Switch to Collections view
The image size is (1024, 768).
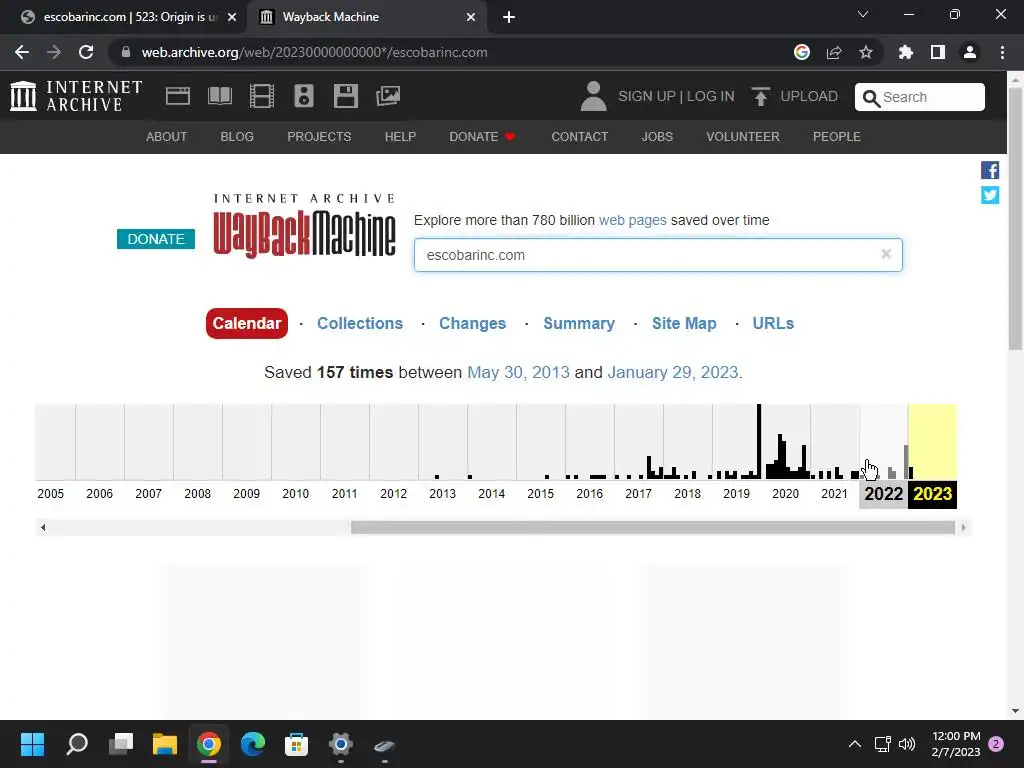pyautogui.click(x=360, y=323)
